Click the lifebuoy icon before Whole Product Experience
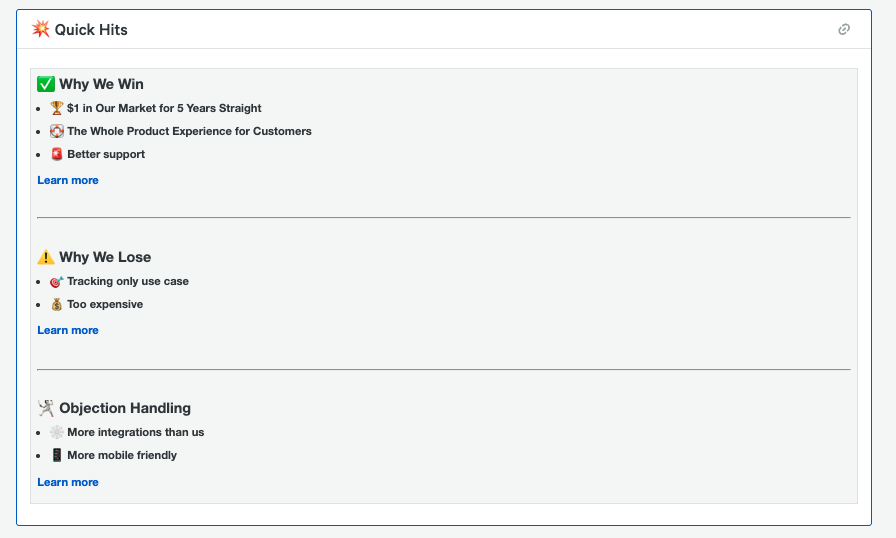The height and width of the screenshot is (538, 896). click(x=57, y=131)
